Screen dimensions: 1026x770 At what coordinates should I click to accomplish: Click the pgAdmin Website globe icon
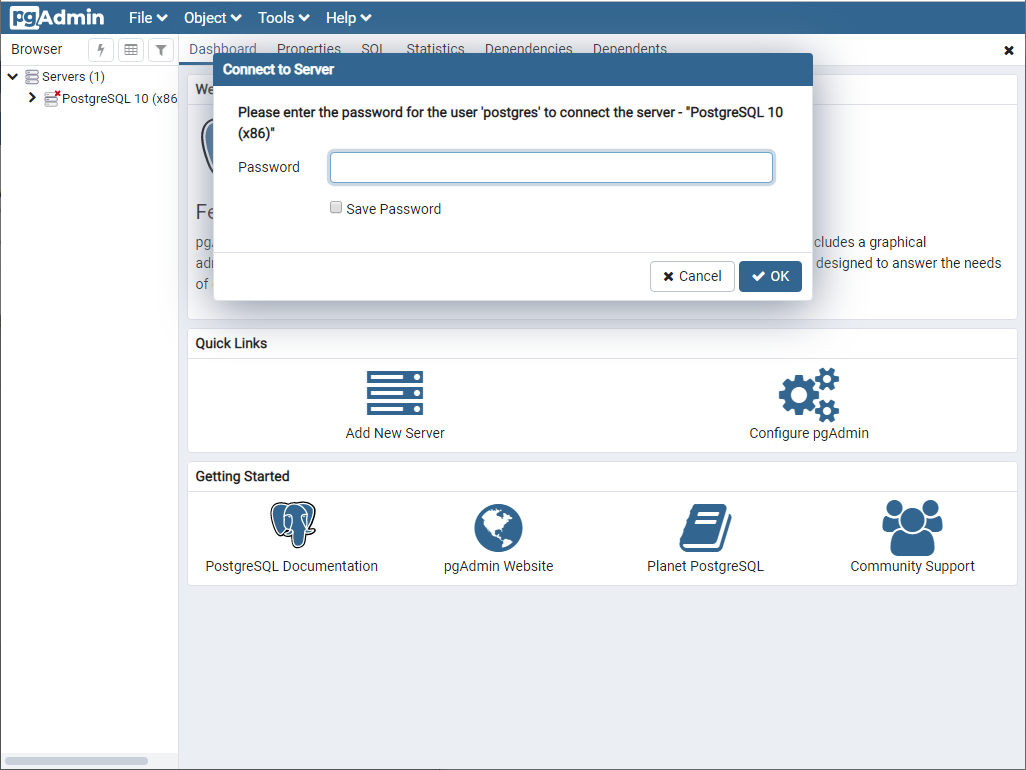pos(499,528)
